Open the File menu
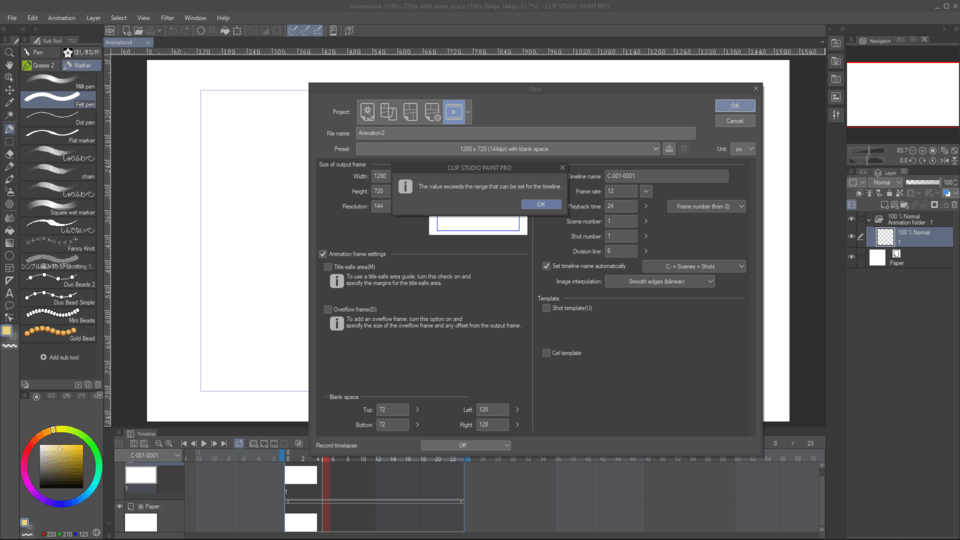960x540 pixels. [12, 18]
